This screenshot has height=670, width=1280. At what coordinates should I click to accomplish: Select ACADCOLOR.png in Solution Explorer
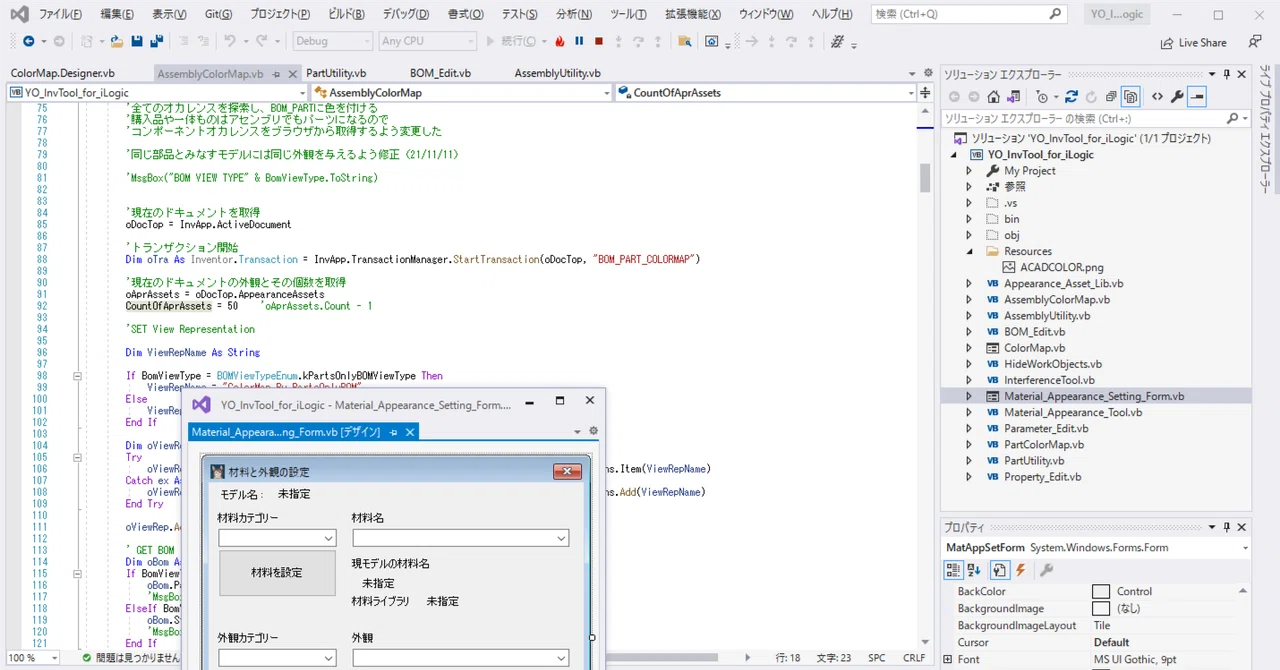click(1062, 267)
